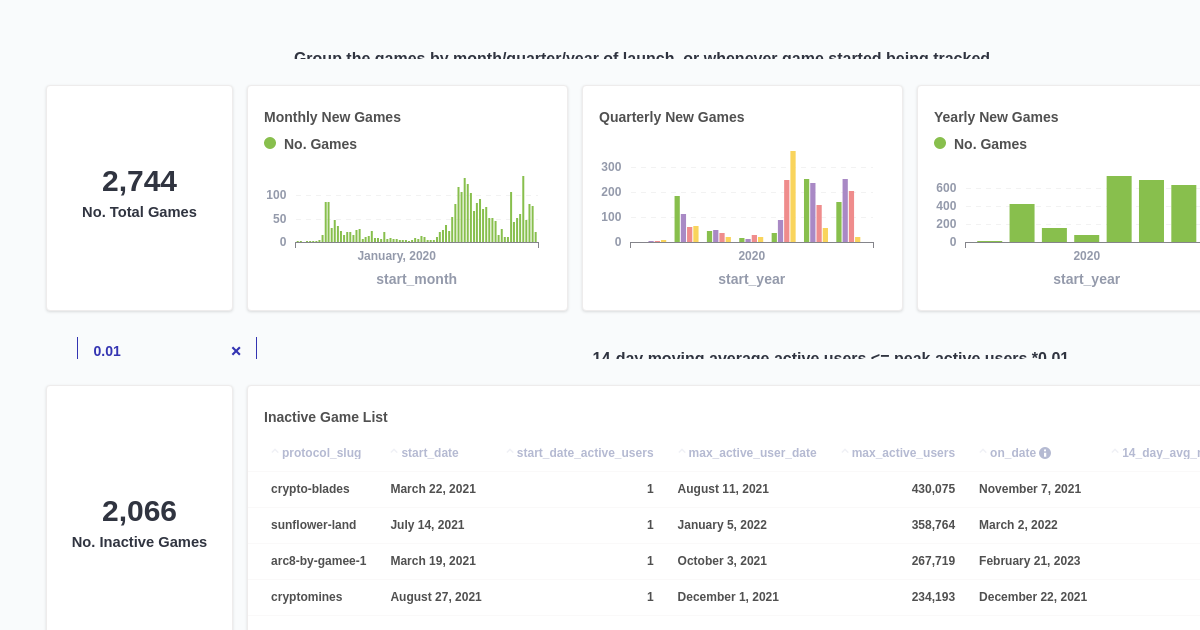Screen dimensions: 1200x630
Task: Open the sunflower-land protocol entry
Action: [314, 524]
